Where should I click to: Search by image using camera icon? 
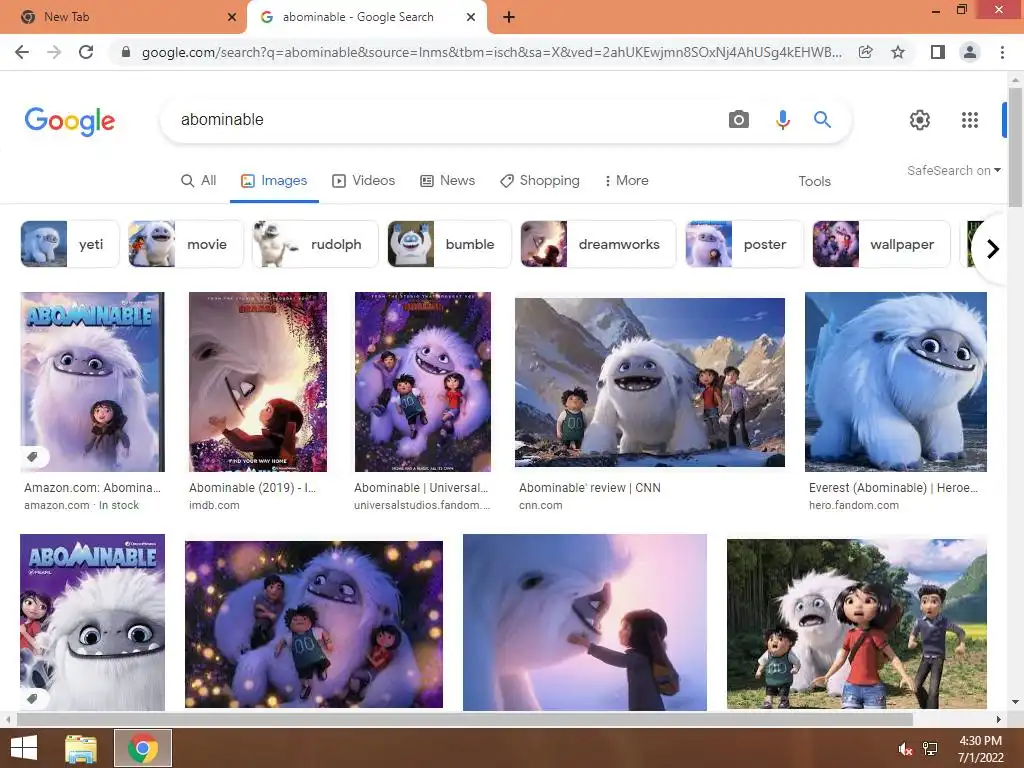click(x=739, y=120)
